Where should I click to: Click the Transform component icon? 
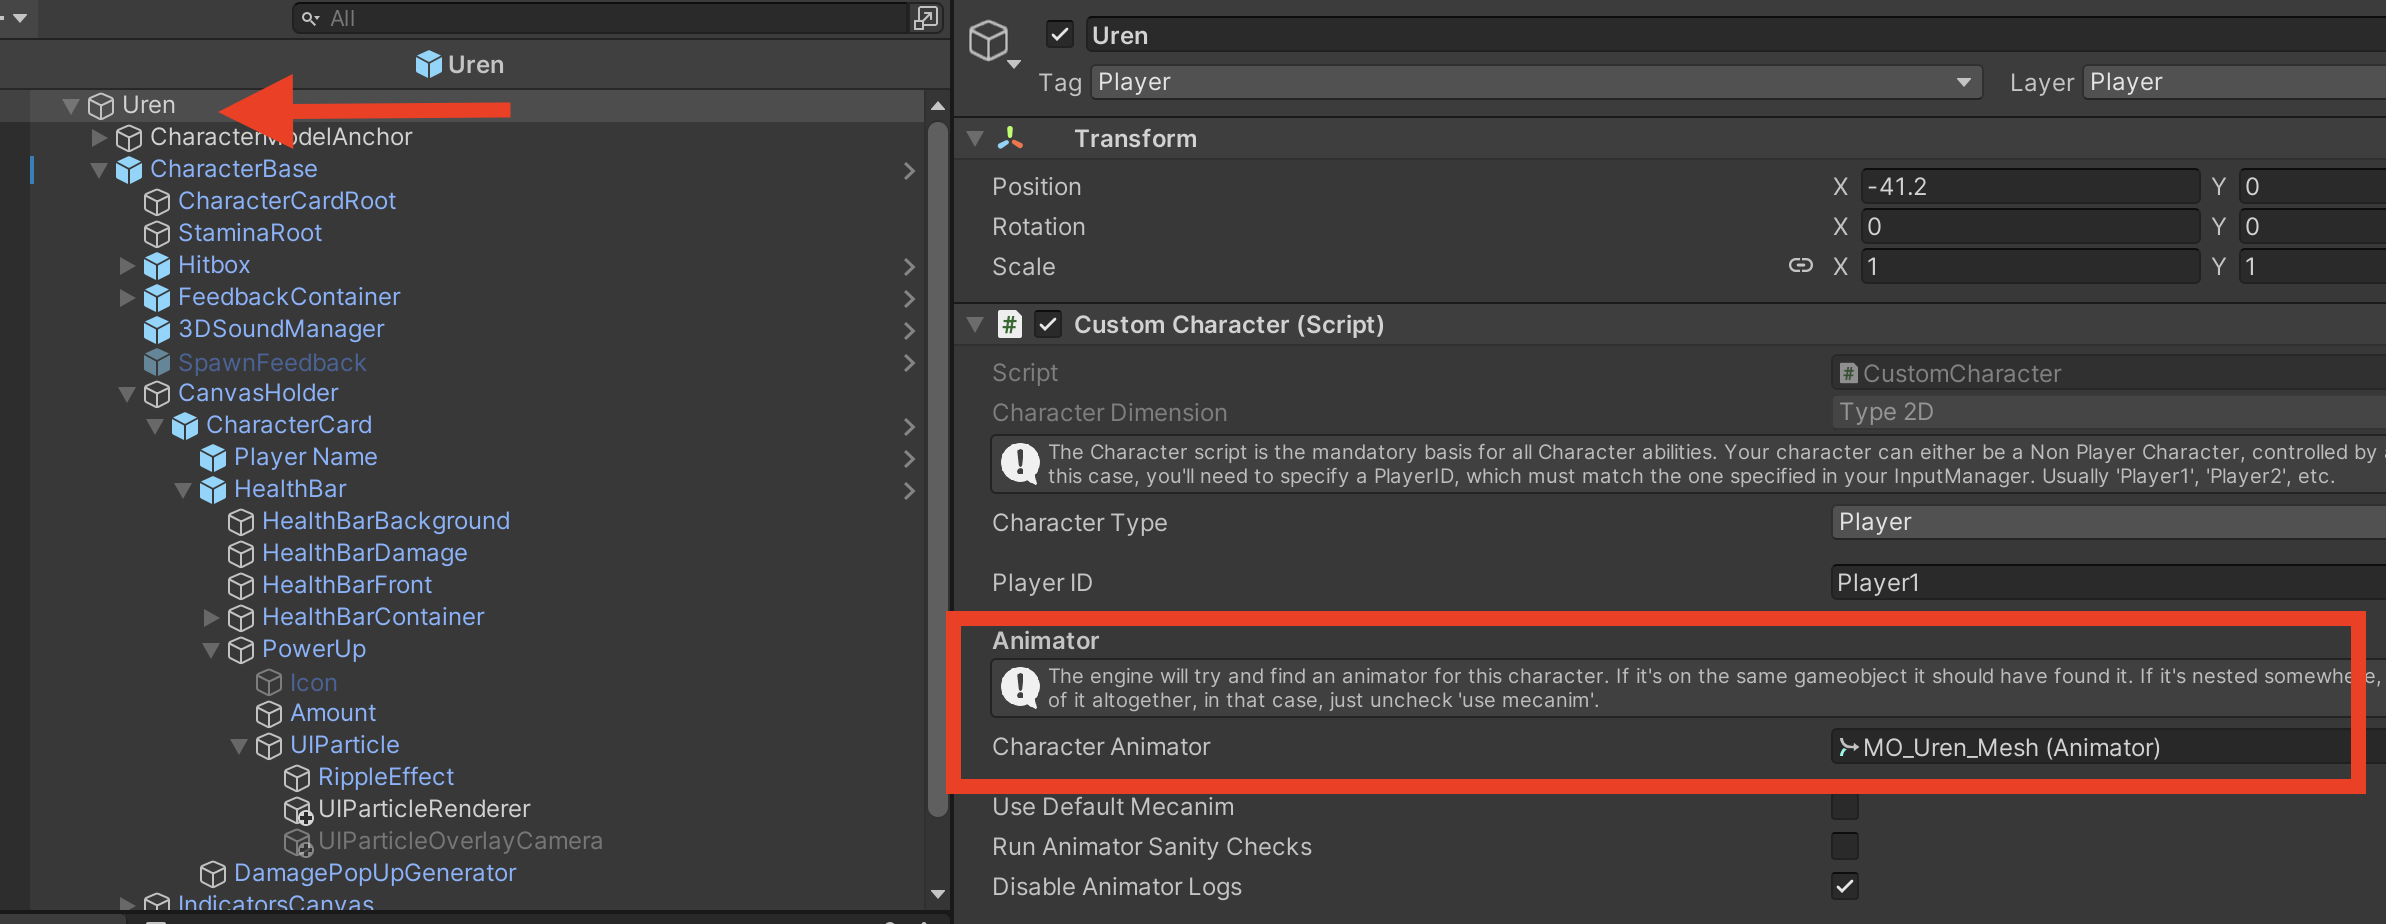pos(1010,138)
